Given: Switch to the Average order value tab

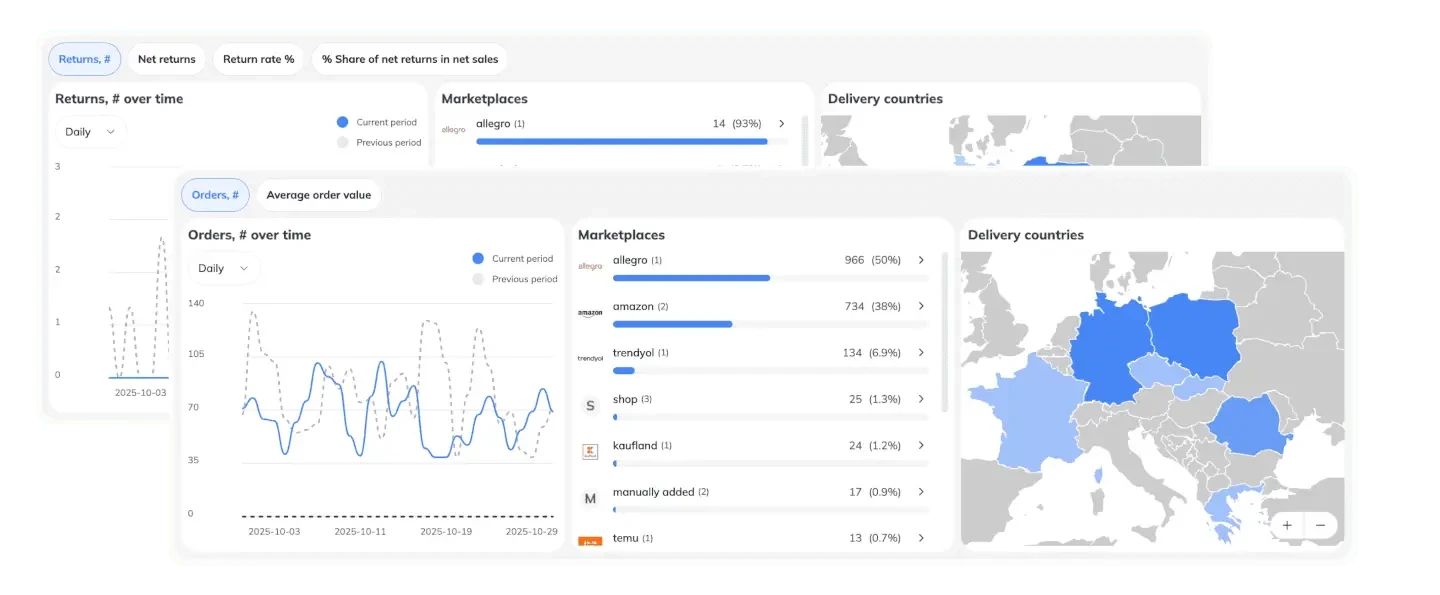Looking at the screenshot, I should coord(318,194).
